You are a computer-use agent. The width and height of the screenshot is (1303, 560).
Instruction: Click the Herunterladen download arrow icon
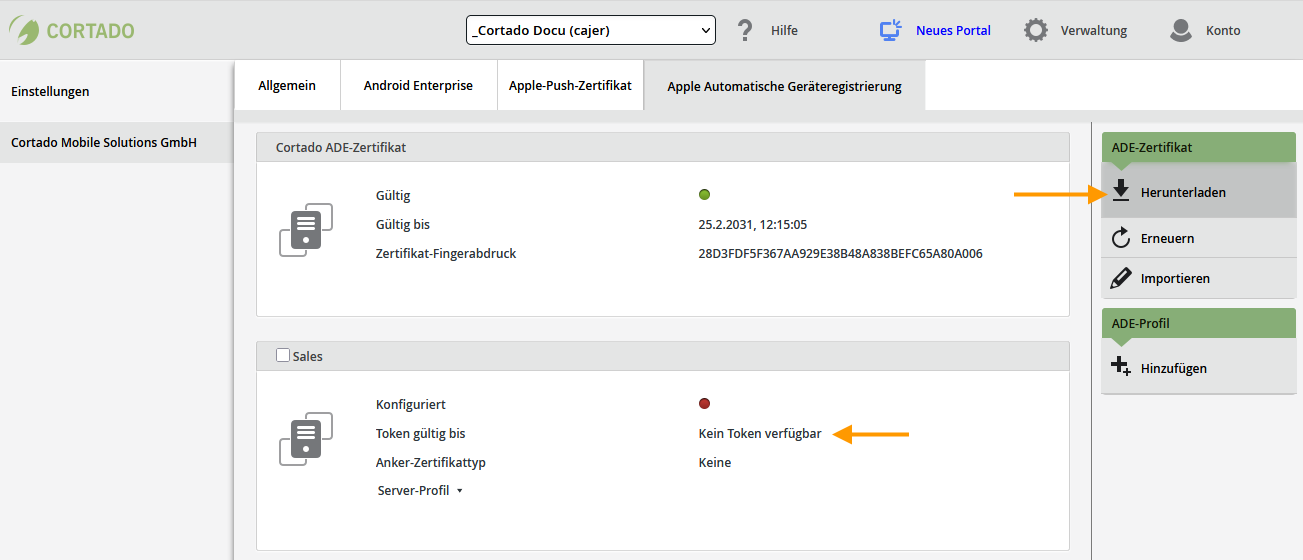[1121, 191]
